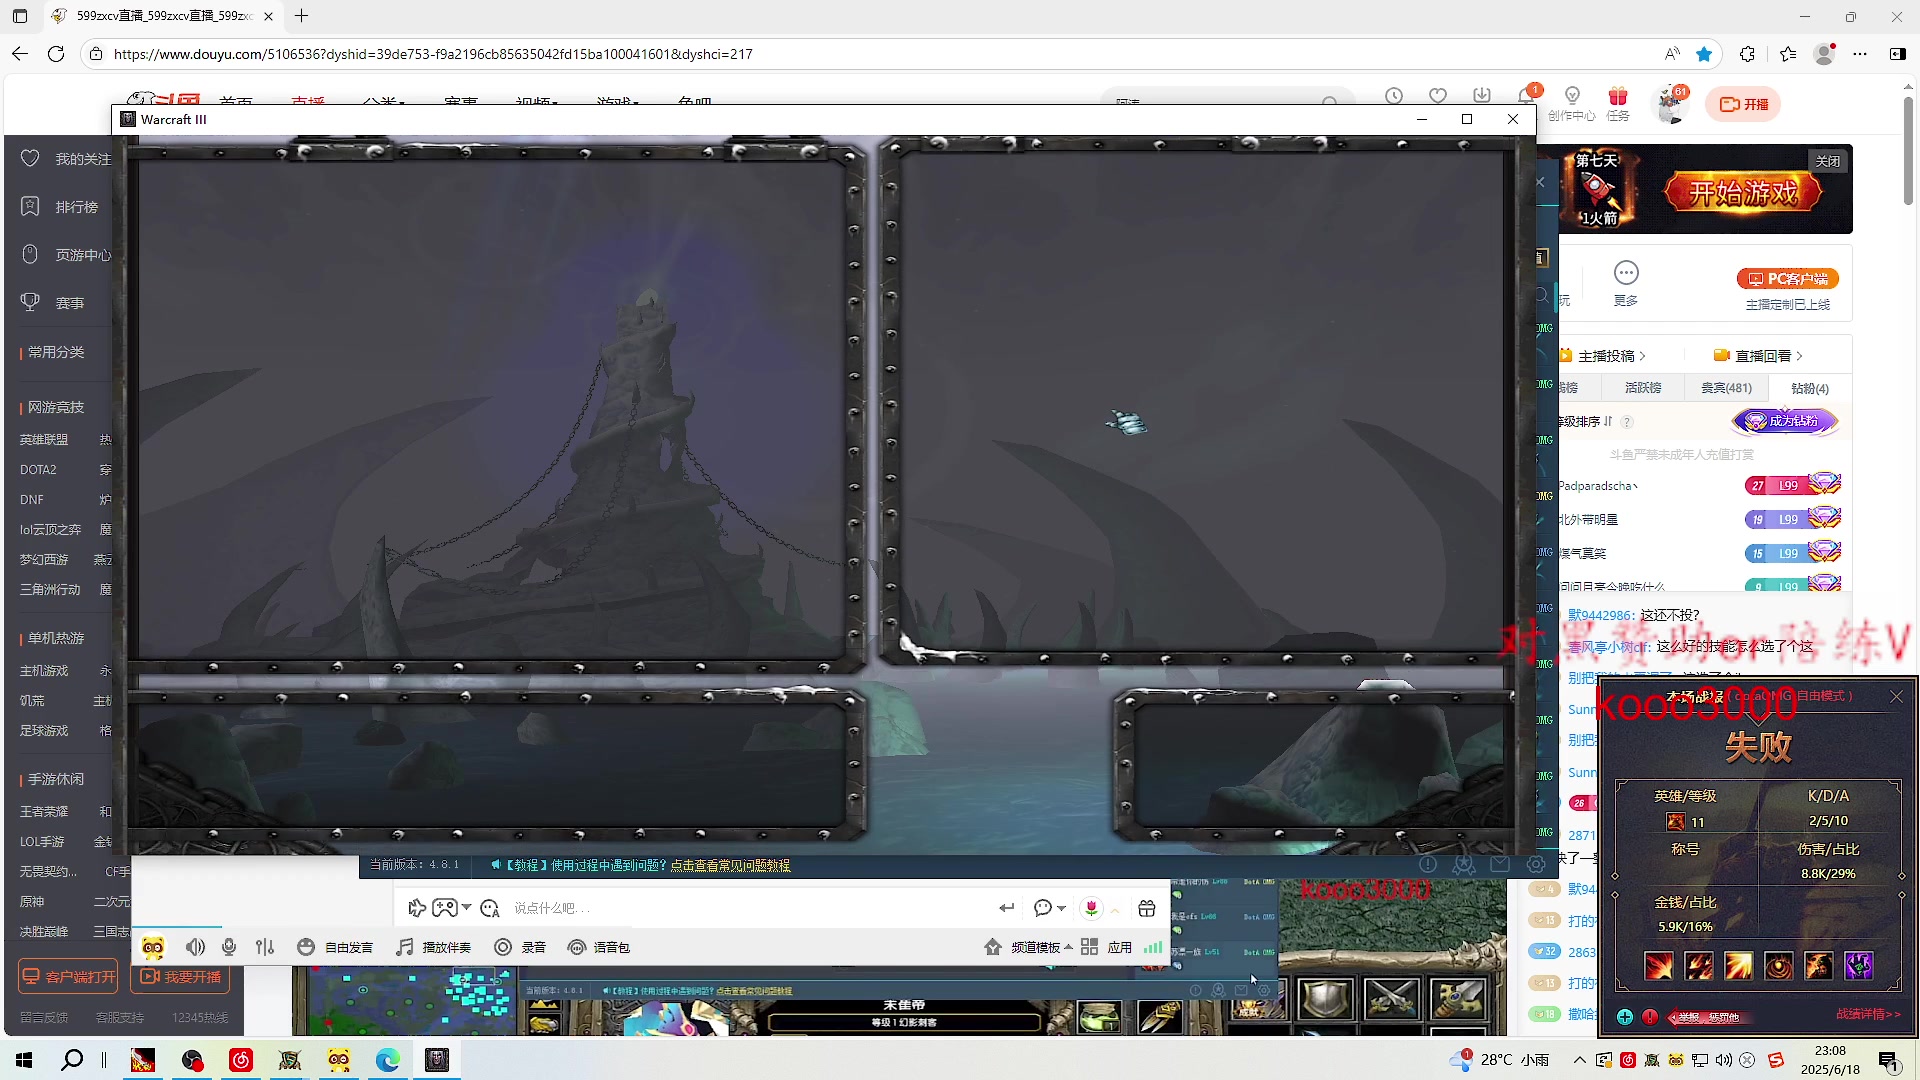Open Windows Start menu
Viewport: 1920px width, 1080px height.
[24, 1060]
